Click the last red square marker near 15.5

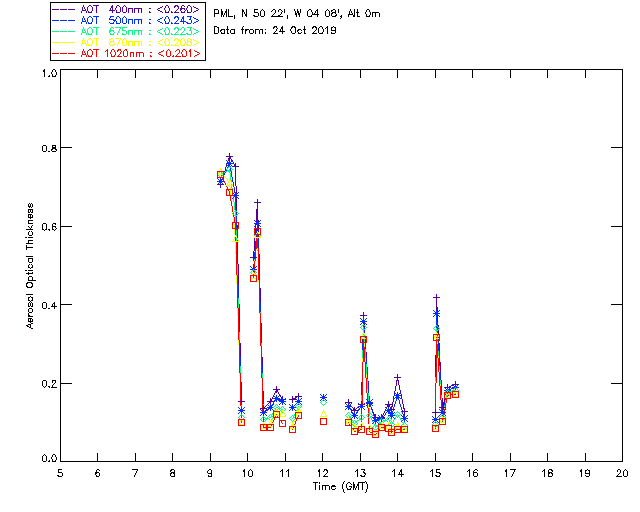456,394
